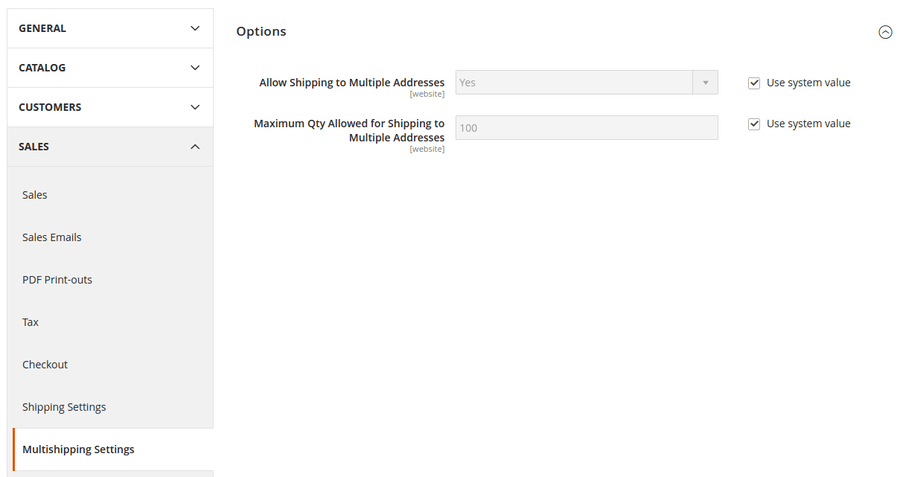
Task: Expand the Customers section chevron
Action: click(x=195, y=107)
